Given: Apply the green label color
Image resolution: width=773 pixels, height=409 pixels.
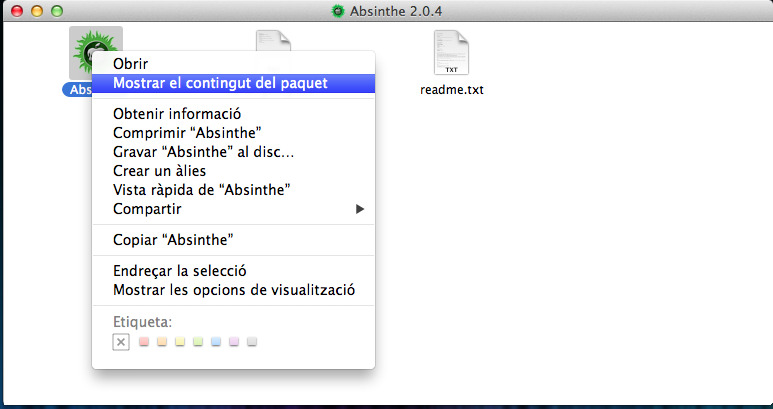Looking at the screenshot, I should (x=198, y=342).
